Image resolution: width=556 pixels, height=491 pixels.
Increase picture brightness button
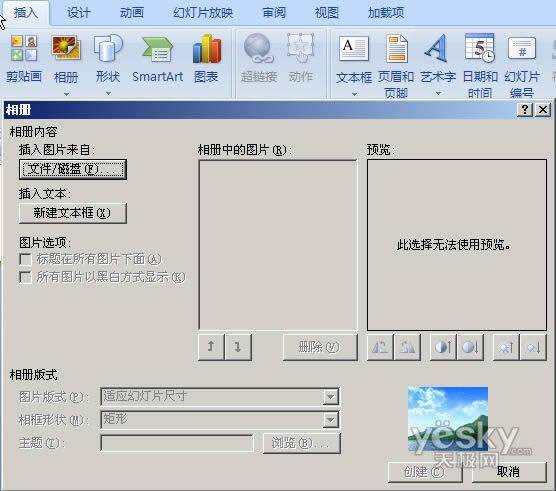pyautogui.click(x=506, y=347)
